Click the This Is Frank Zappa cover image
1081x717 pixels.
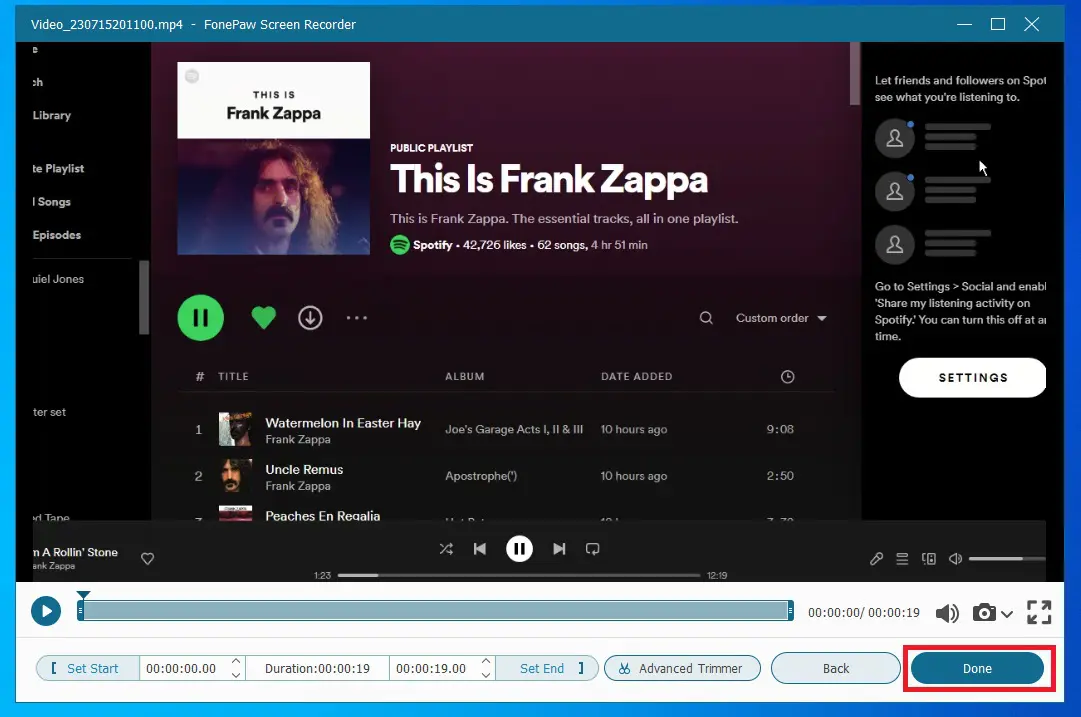[274, 159]
